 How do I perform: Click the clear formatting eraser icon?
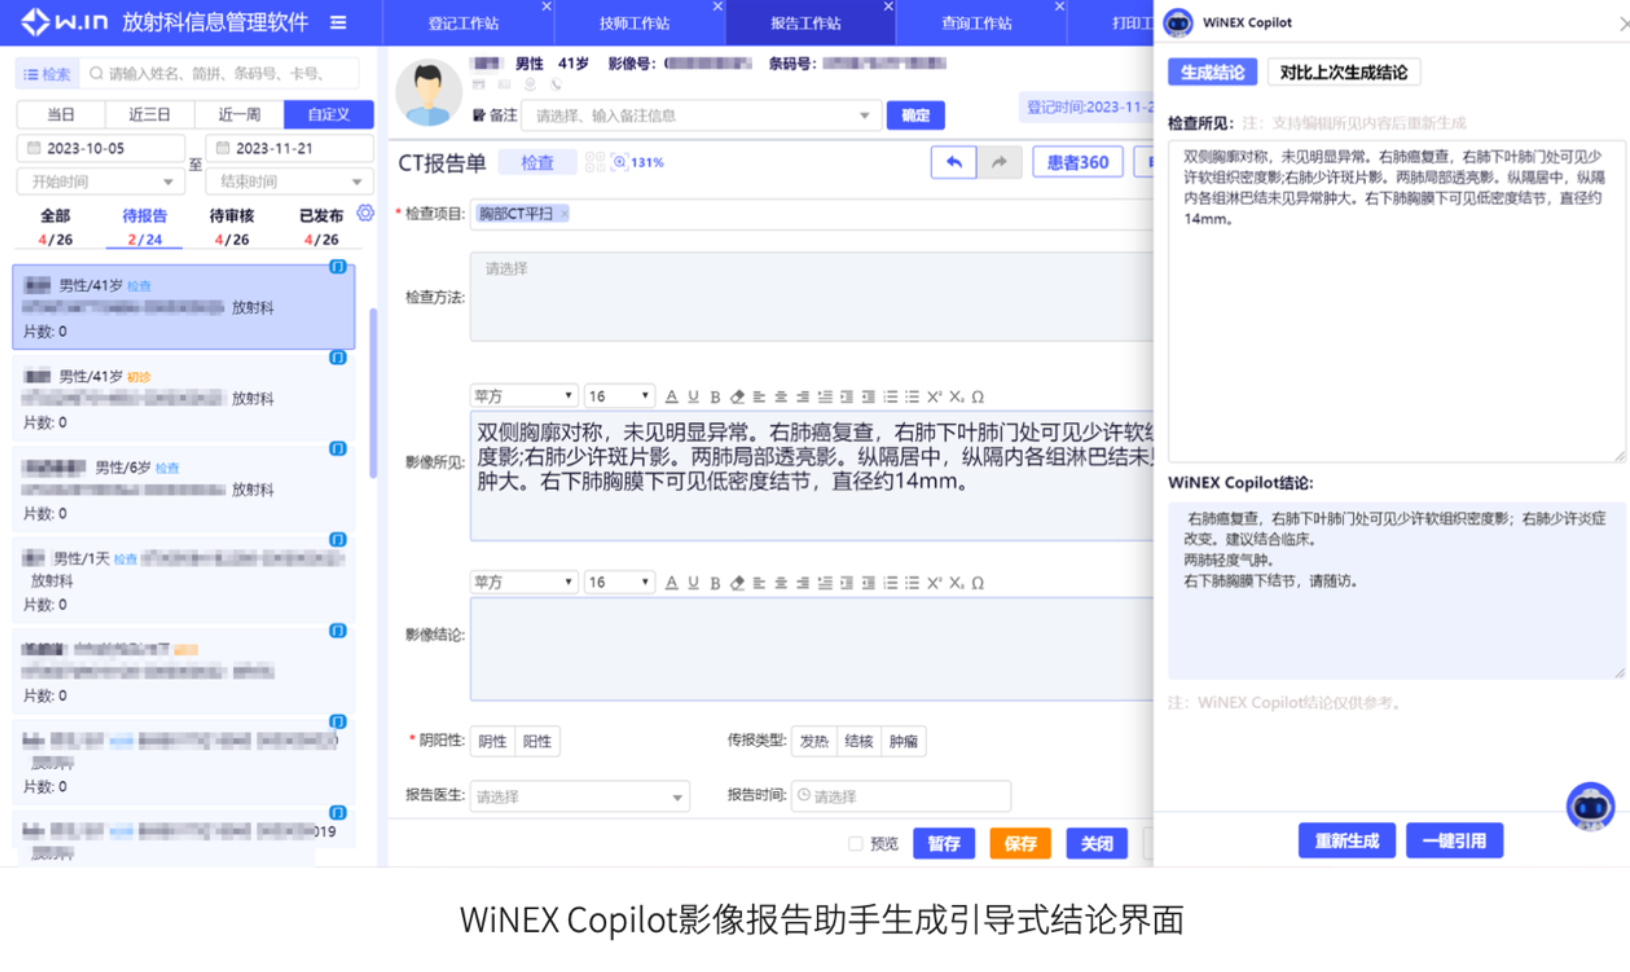[738, 396]
